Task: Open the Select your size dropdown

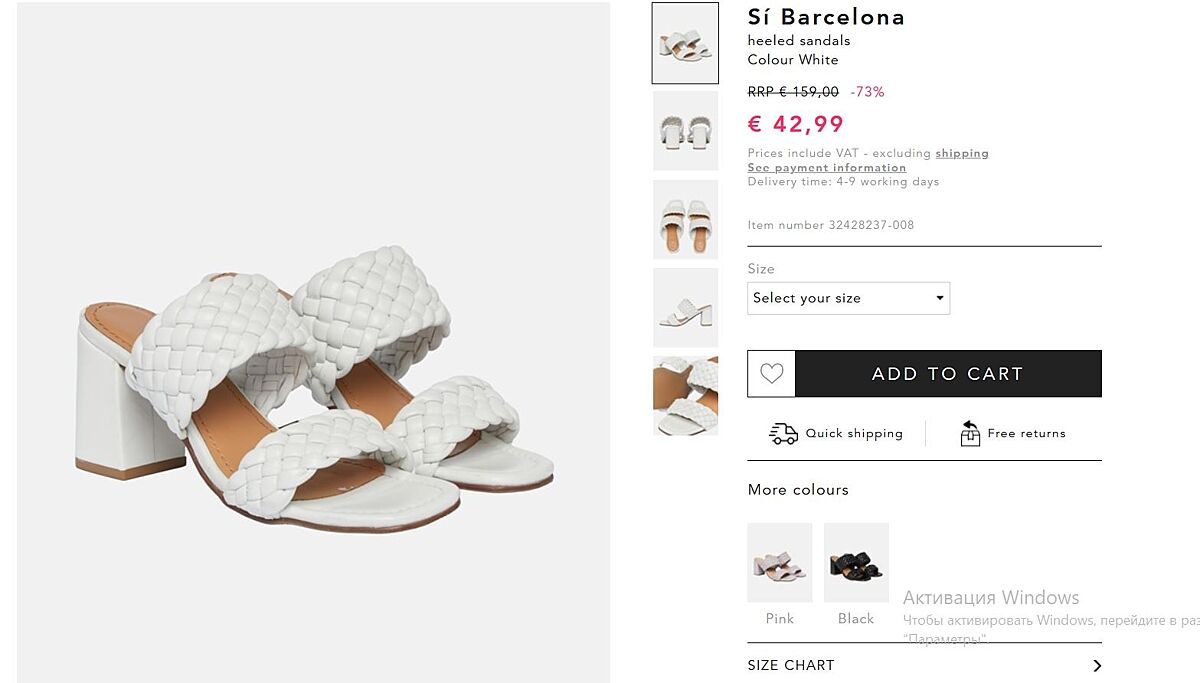Action: tap(847, 298)
